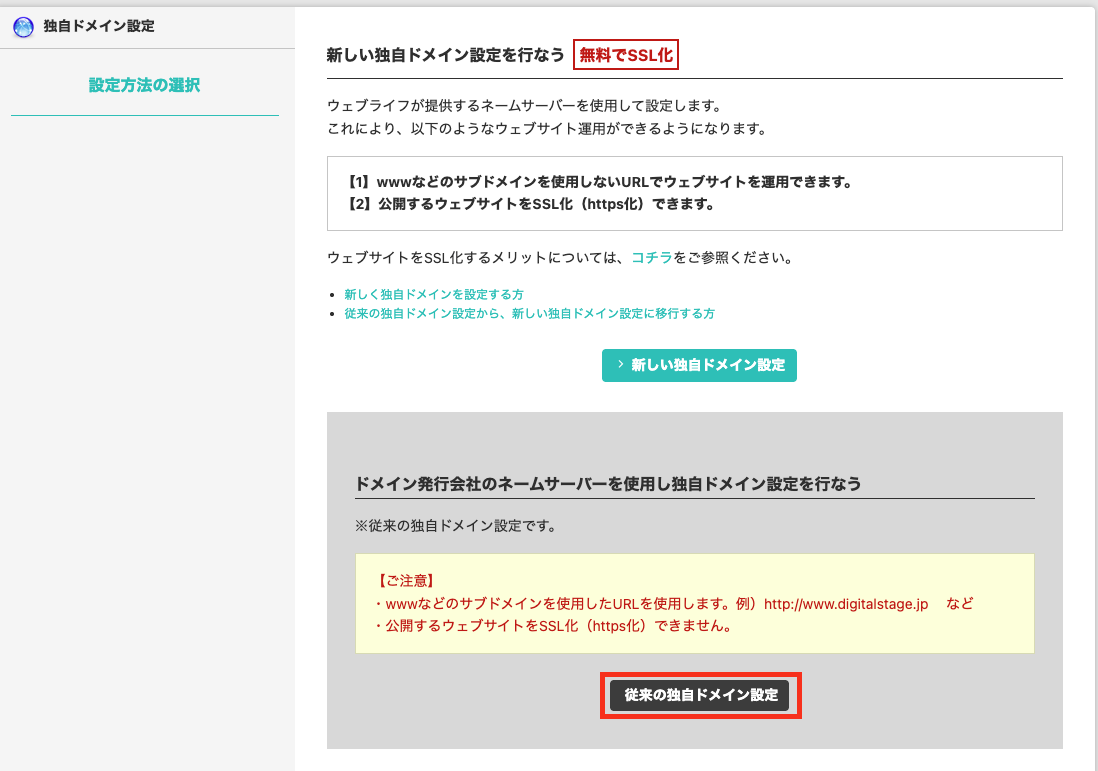Viewport: 1098px width, 771px height.
Task: Click the arrow chevron on 新しい独自ドメイン設定 button
Action: (620, 364)
